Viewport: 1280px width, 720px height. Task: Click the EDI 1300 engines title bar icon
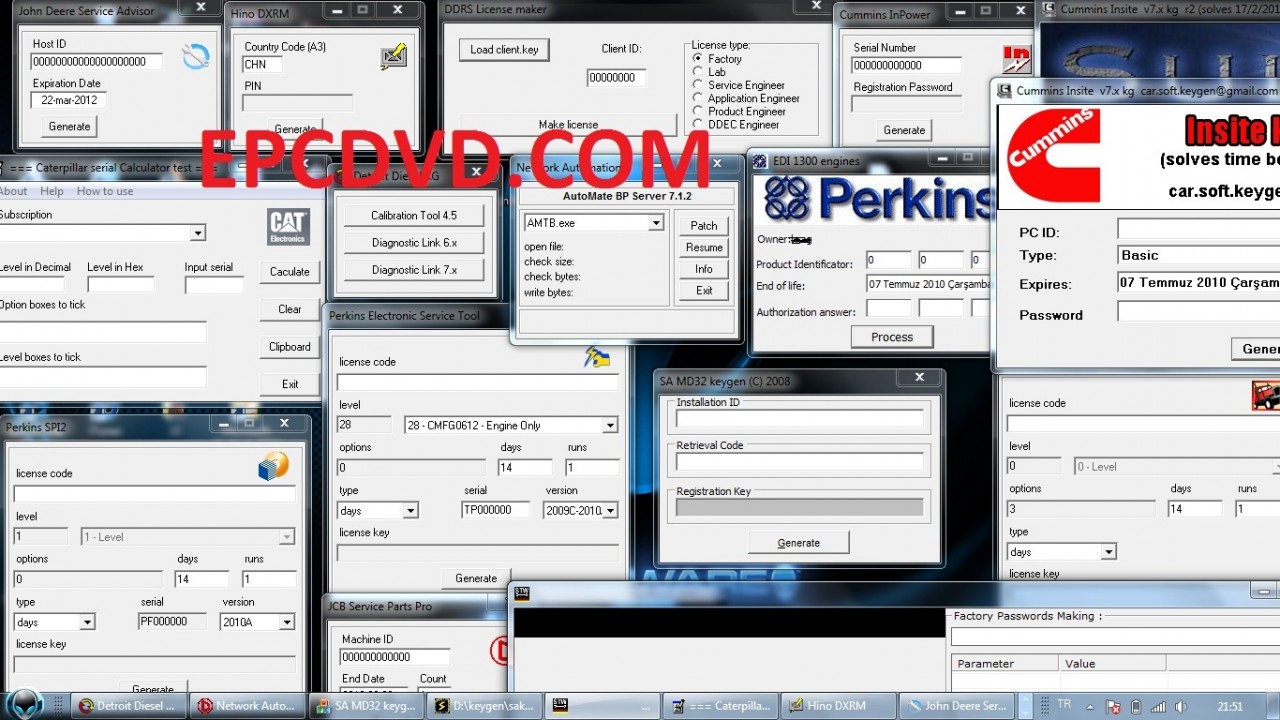759,161
